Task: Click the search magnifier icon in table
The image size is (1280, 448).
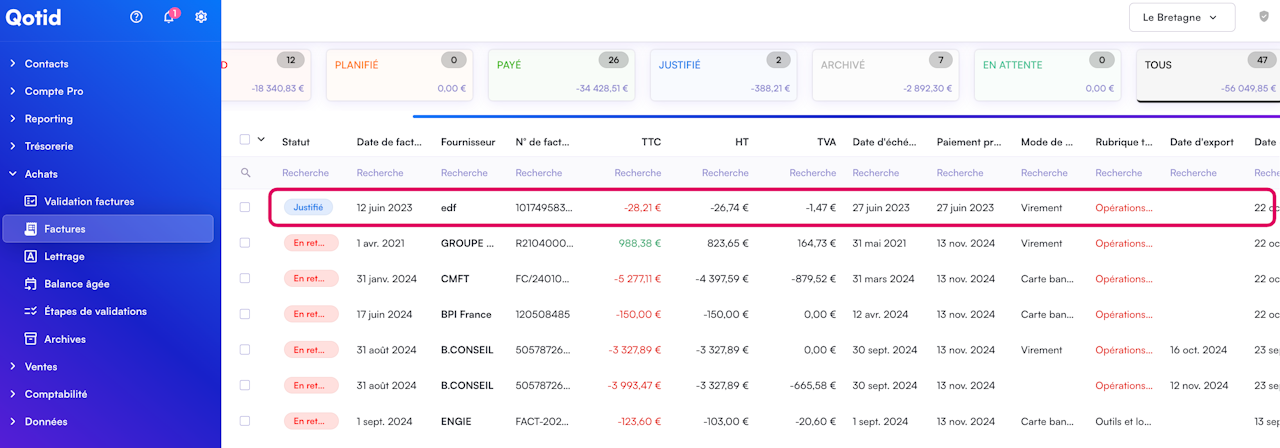Action: [x=246, y=173]
